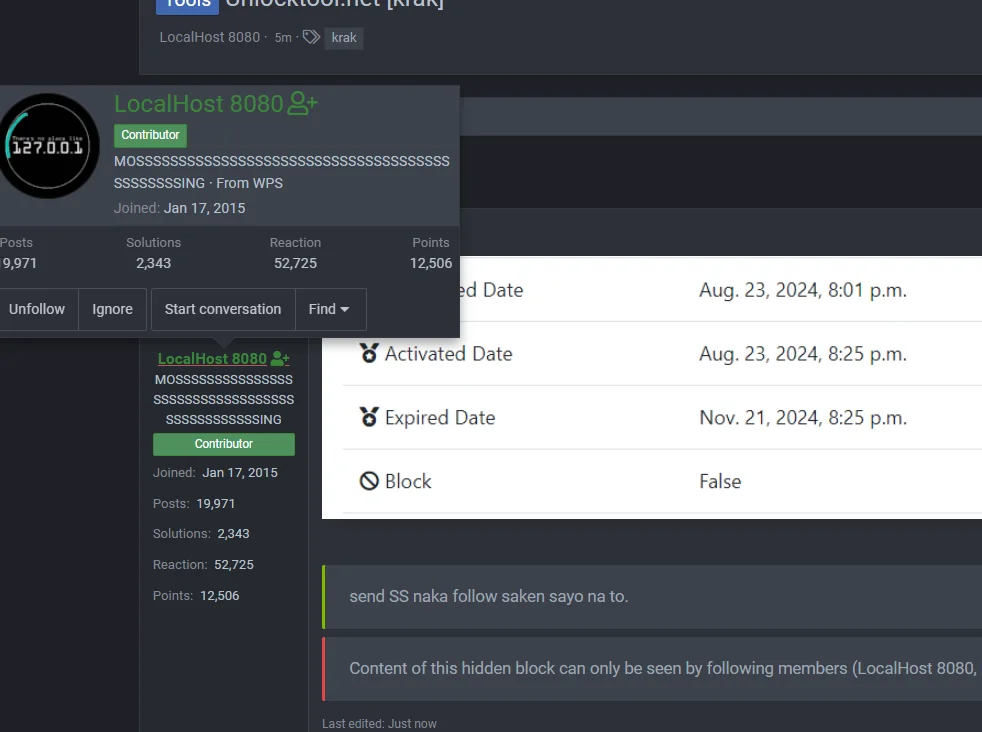Image resolution: width=982 pixels, height=732 pixels.
Task: Click 'From WPS' location in popup
Action: click(249, 183)
